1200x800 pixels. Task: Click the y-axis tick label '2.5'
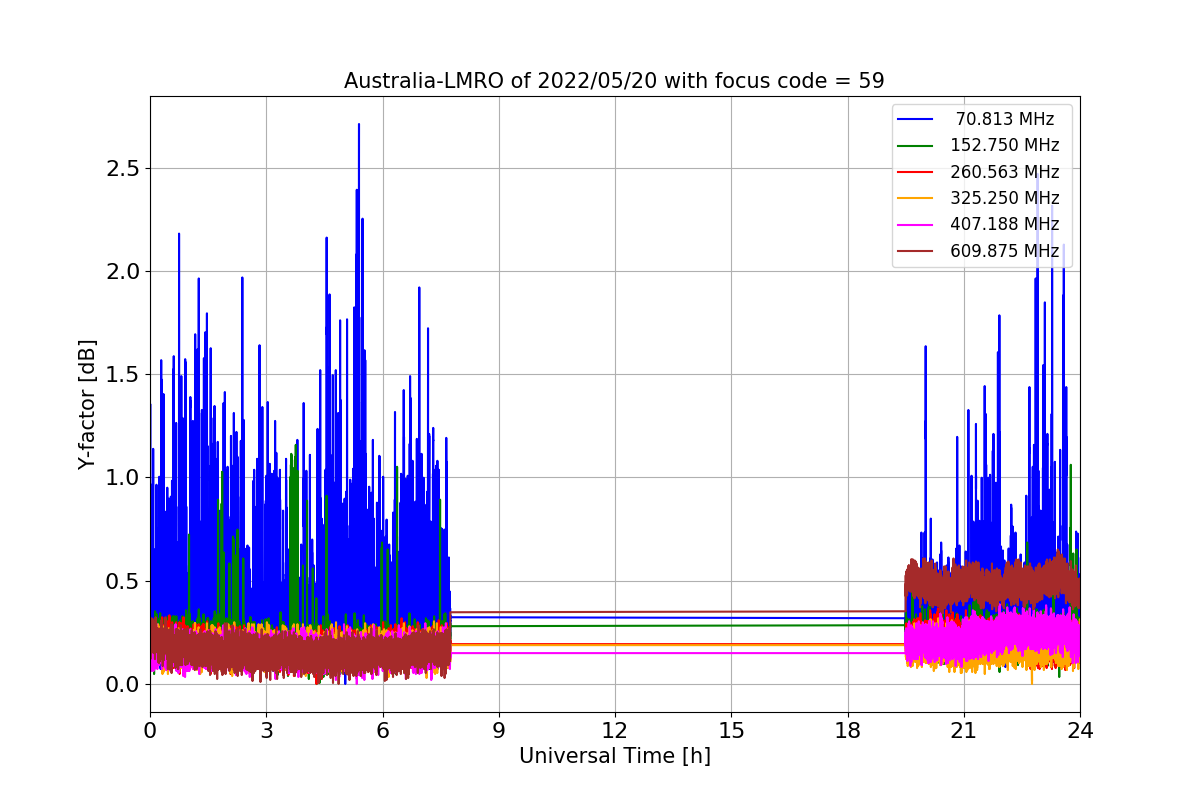121,168
